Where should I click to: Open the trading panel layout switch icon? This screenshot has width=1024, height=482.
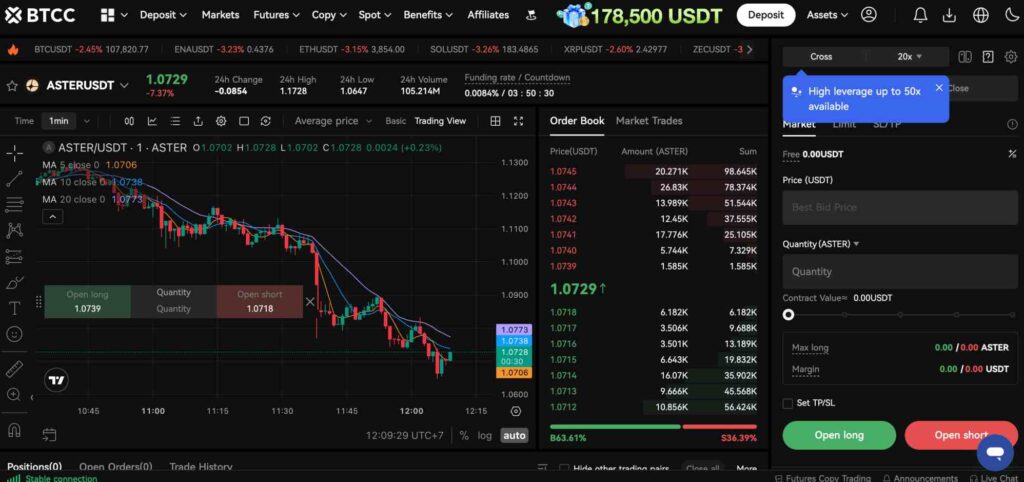(965, 57)
